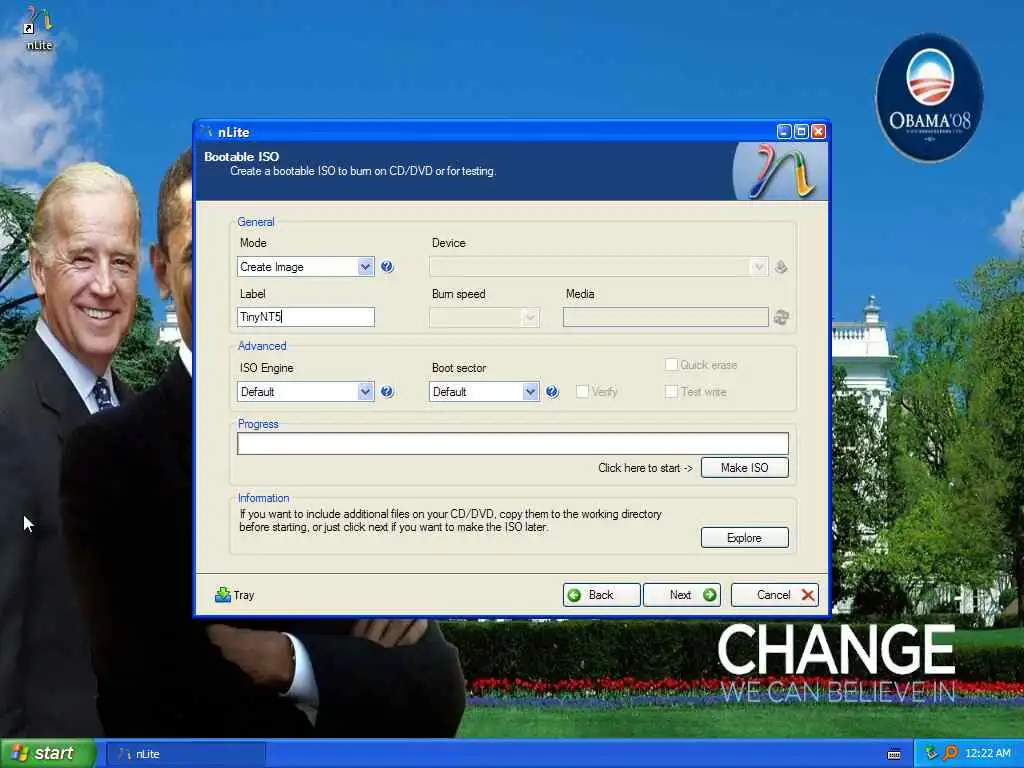Click the Progress bar
1024x768 pixels.
pos(513,443)
